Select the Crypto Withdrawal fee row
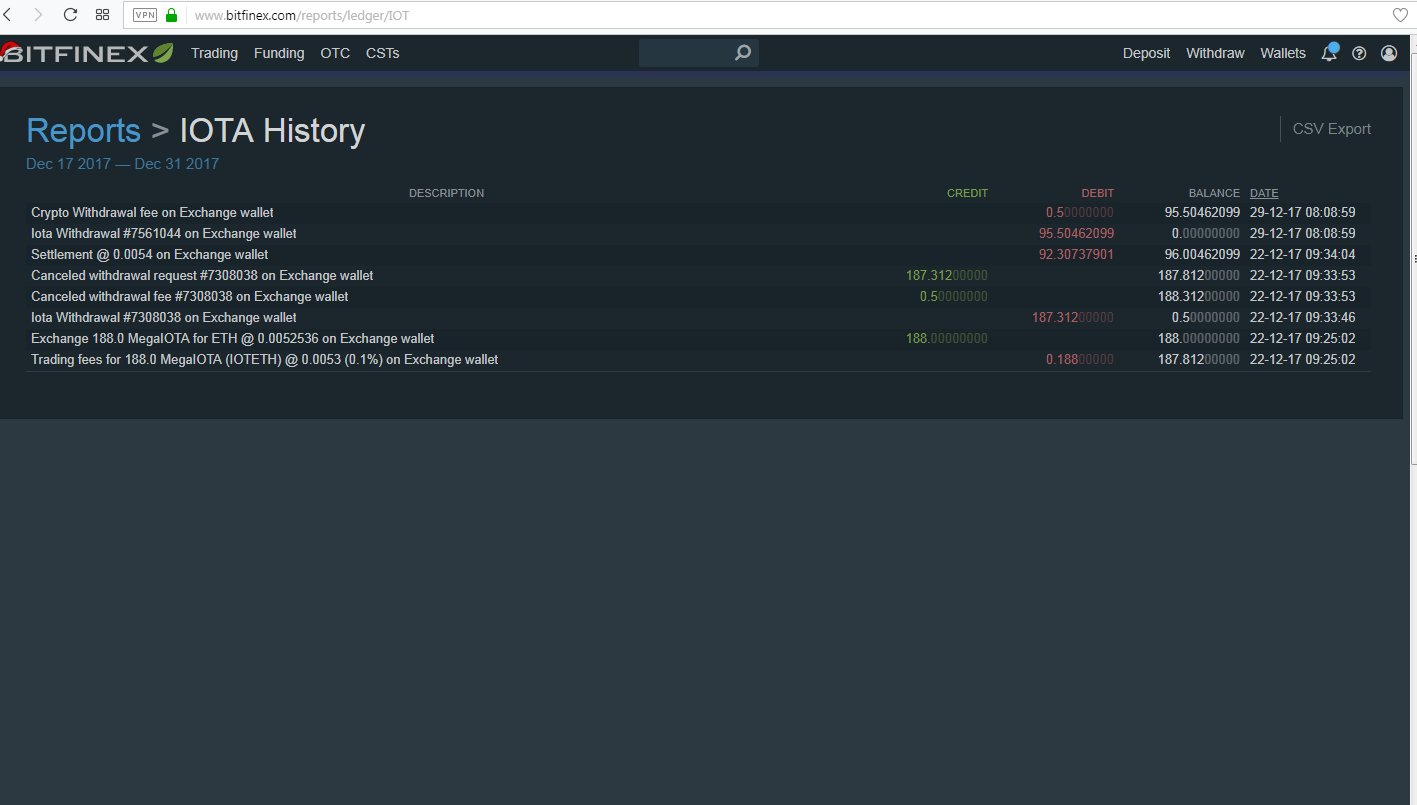 pos(698,213)
